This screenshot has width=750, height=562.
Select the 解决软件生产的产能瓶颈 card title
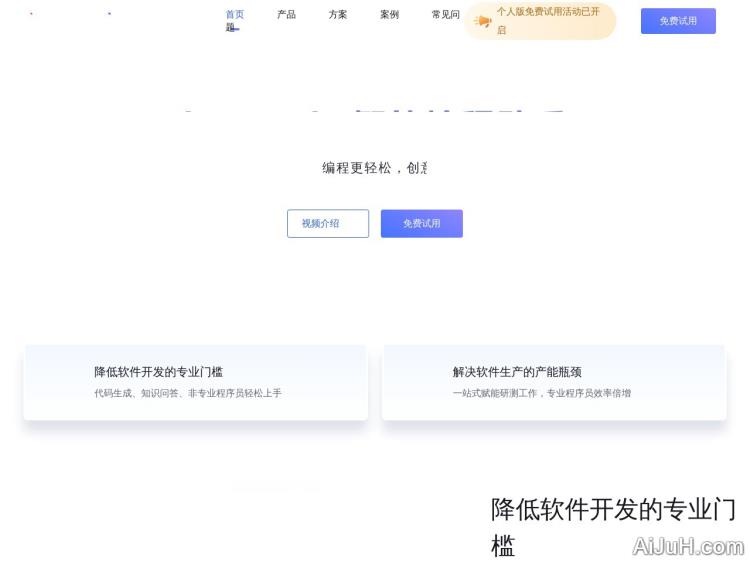click(x=516, y=372)
